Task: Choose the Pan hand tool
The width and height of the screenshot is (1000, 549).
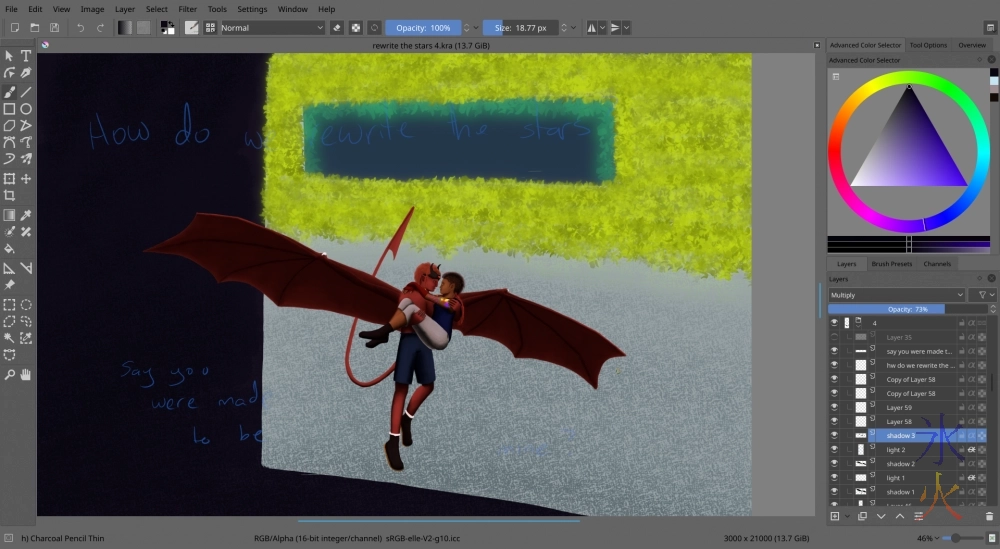Action: click(26, 374)
